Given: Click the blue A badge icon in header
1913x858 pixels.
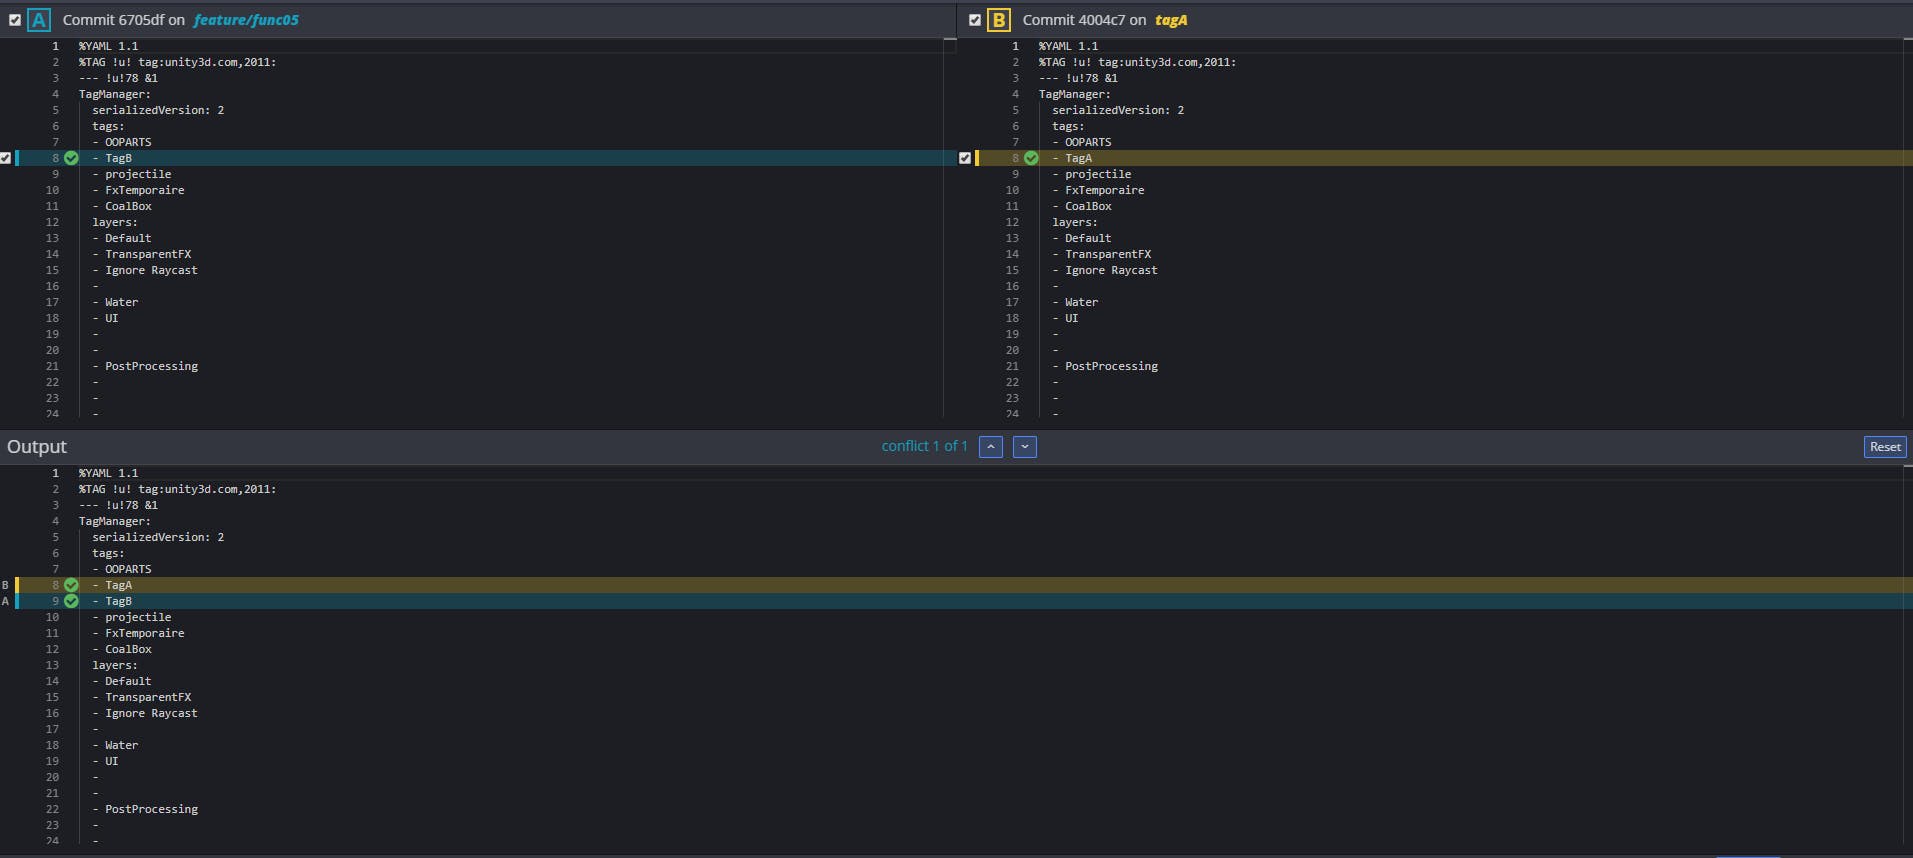Looking at the screenshot, I should click(x=39, y=19).
